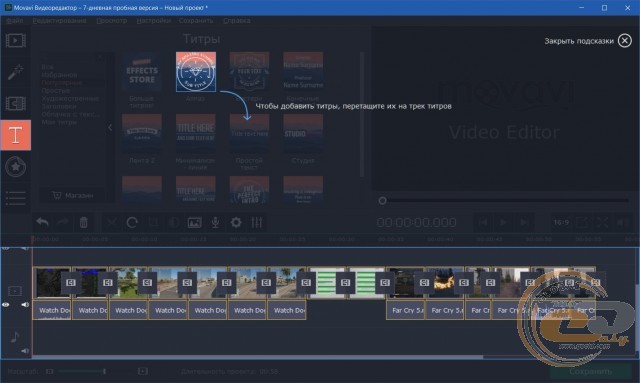Image resolution: width=640 pixels, height=383 pixels.
Task: Open the 16:9 aspect ratio selector
Action: (x=561, y=223)
